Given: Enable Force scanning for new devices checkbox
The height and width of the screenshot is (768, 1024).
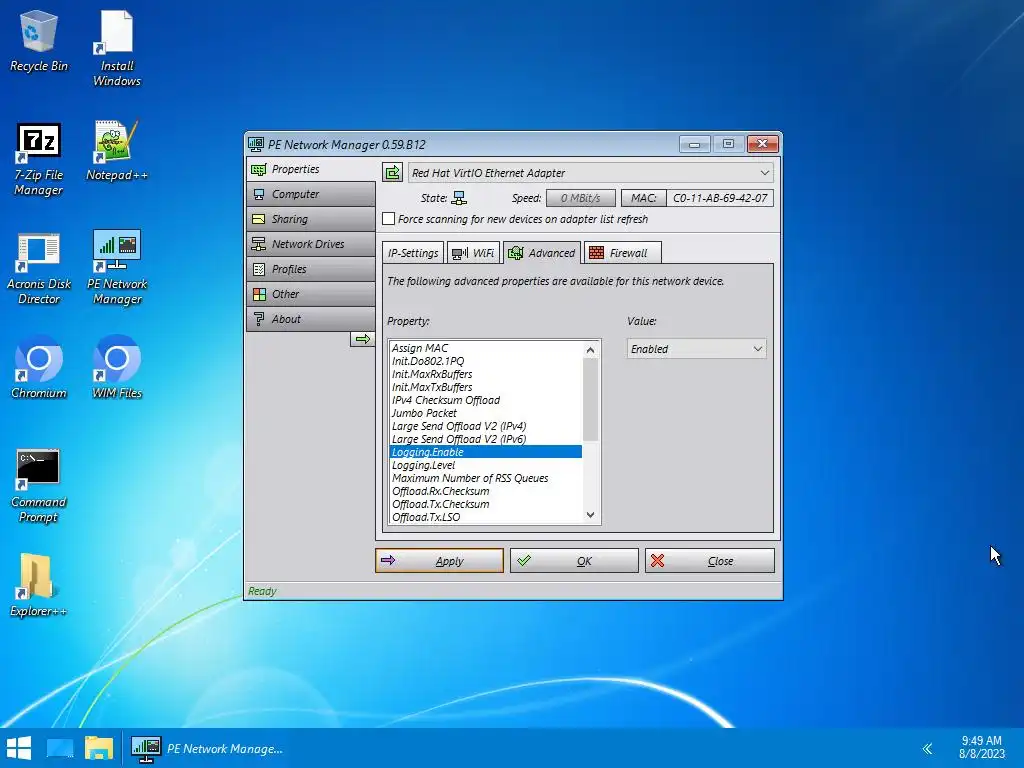Looking at the screenshot, I should point(389,219).
